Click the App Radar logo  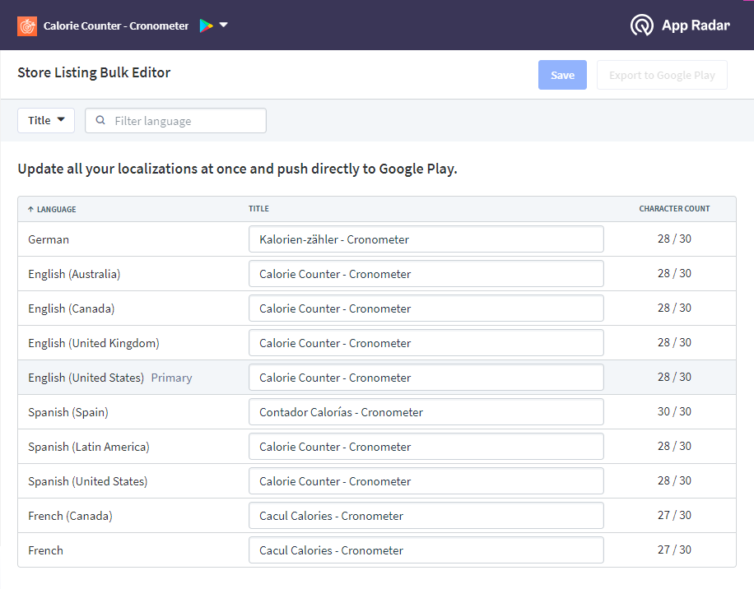[x=679, y=25]
